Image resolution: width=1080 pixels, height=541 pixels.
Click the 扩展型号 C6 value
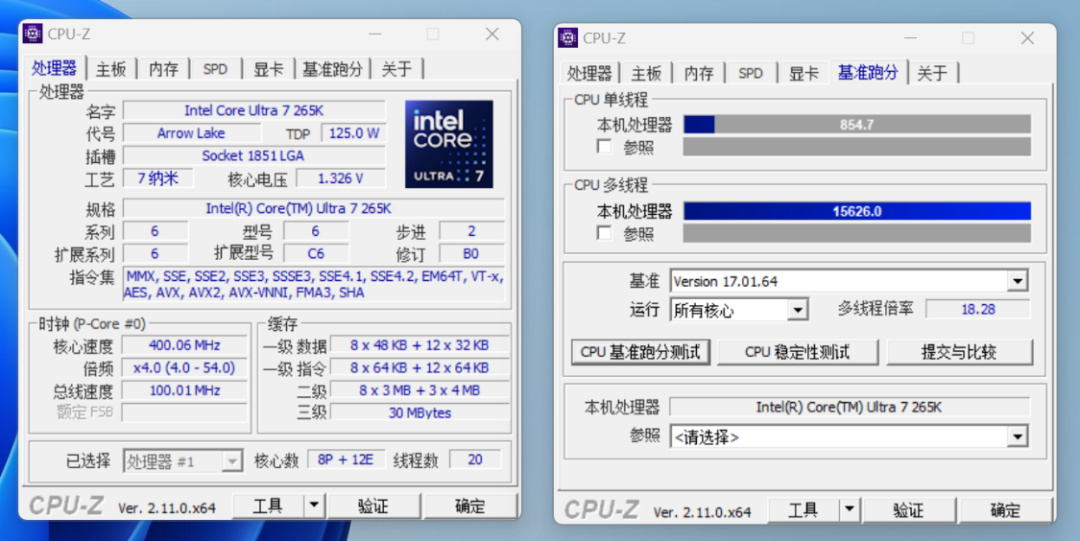(315, 254)
